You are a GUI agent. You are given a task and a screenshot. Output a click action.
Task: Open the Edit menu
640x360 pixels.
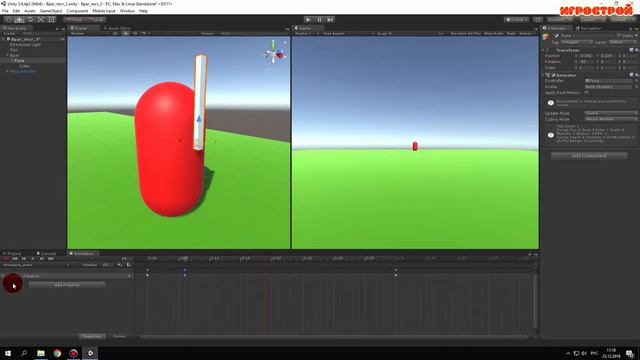pyautogui.click(x=16, y=11)
